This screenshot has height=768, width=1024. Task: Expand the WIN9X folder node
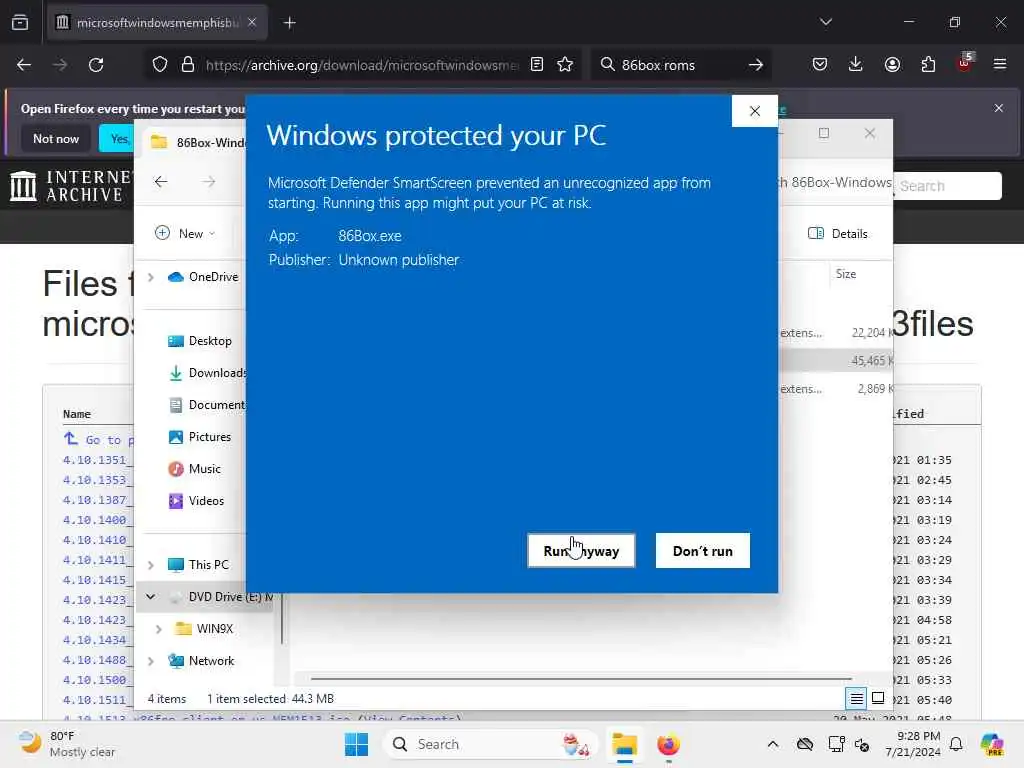[159, 629]
